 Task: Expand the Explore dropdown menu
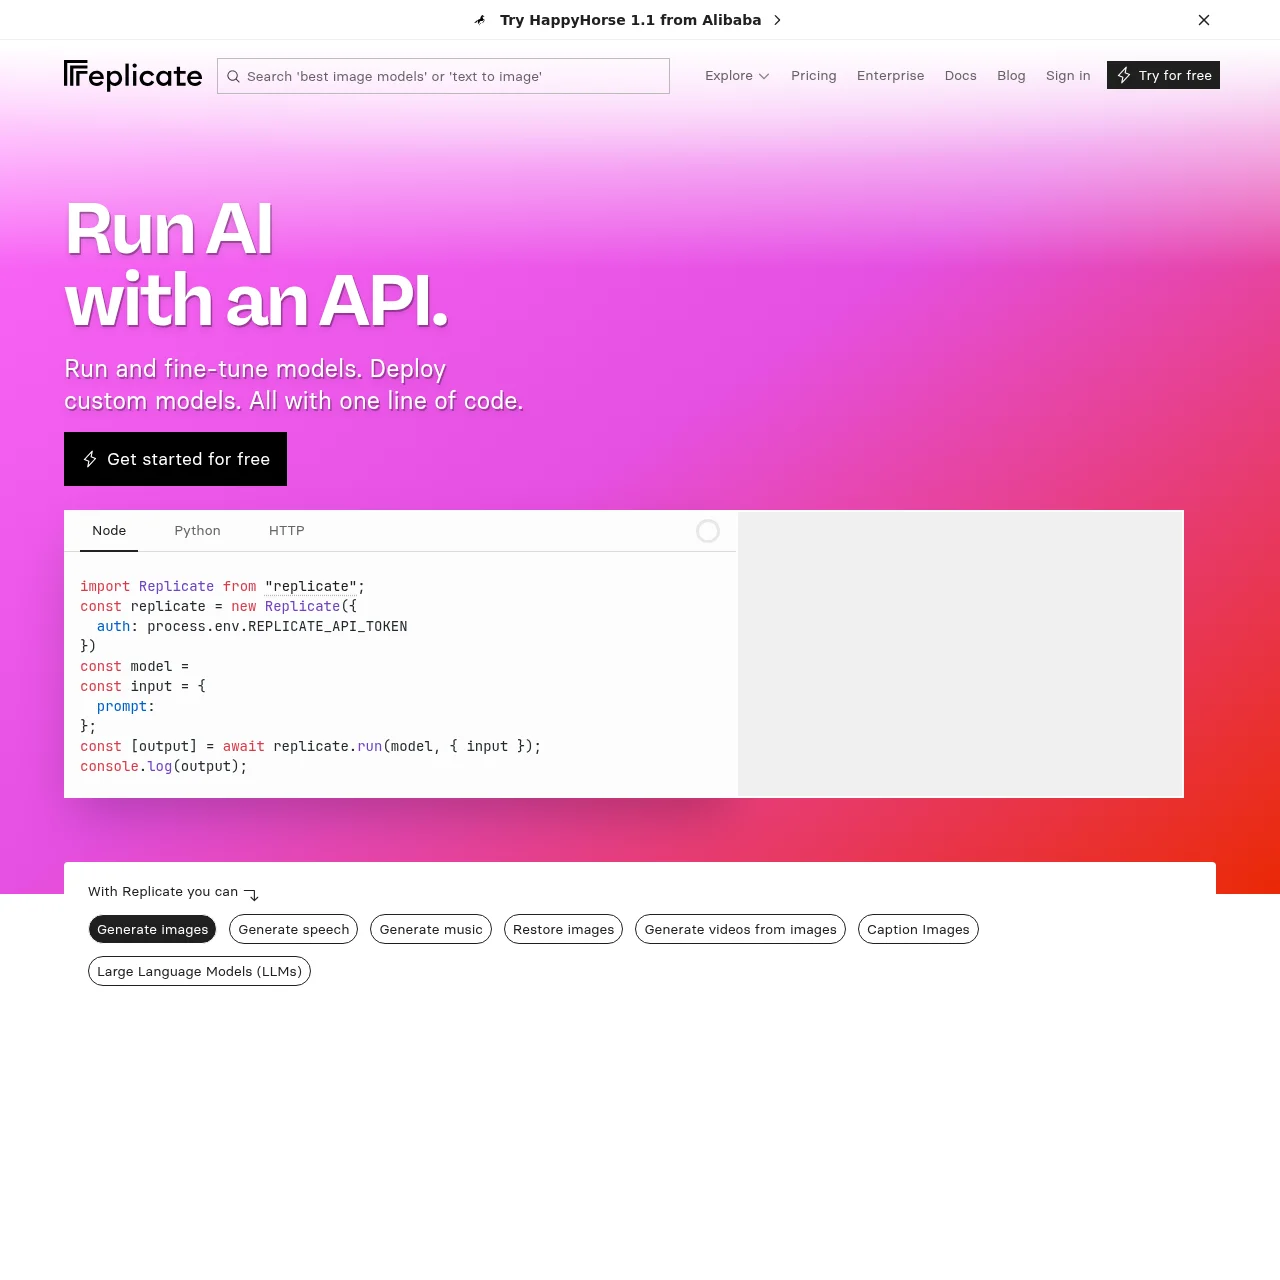pos(737,76)
